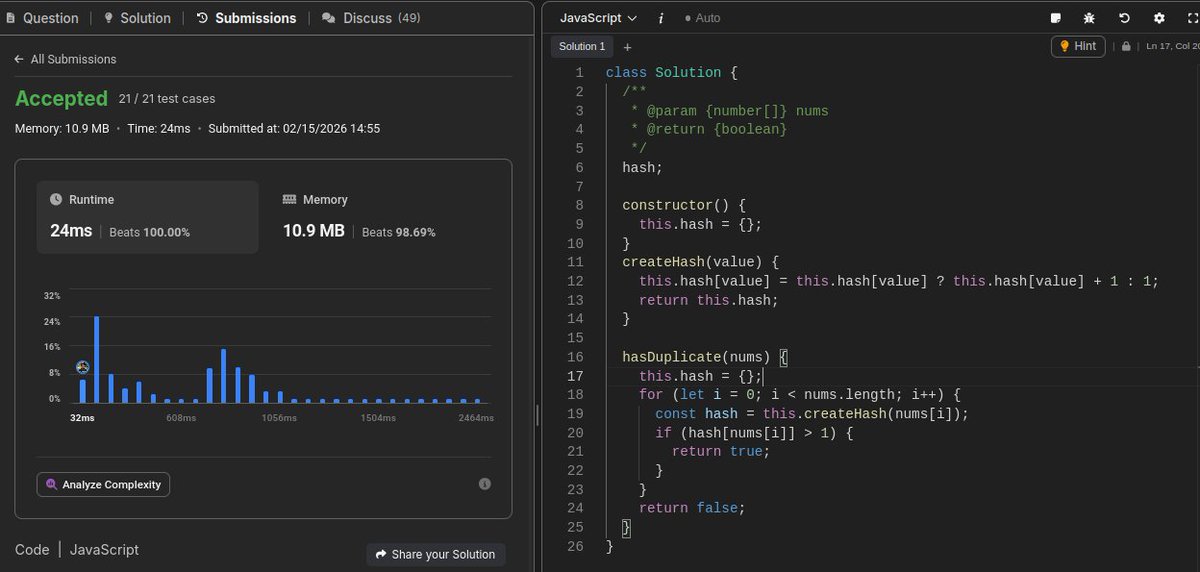Click the 21 / 21 test cases text
The image size is (1200, 572).
point(167,99)
